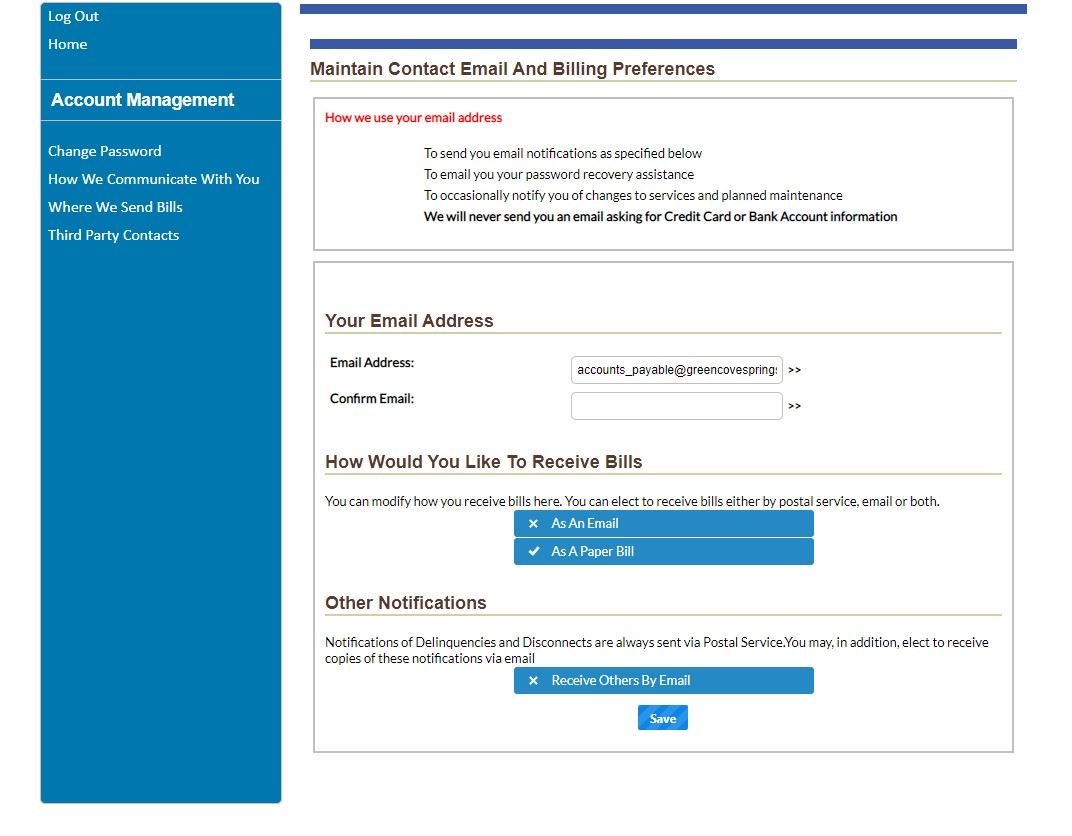This screenshot has height=836, width=1072.
Task: Enable Receive Others By Email notifications
Action: point(663,680)
